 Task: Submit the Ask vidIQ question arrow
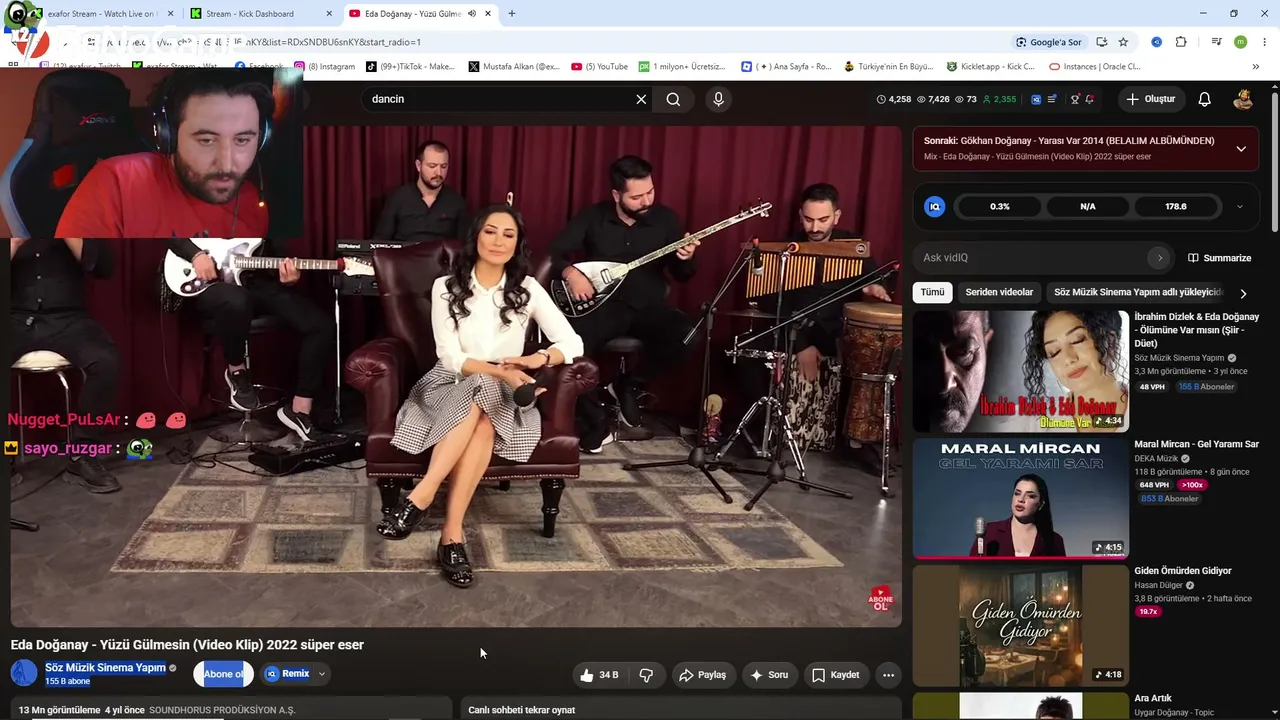1160,258
